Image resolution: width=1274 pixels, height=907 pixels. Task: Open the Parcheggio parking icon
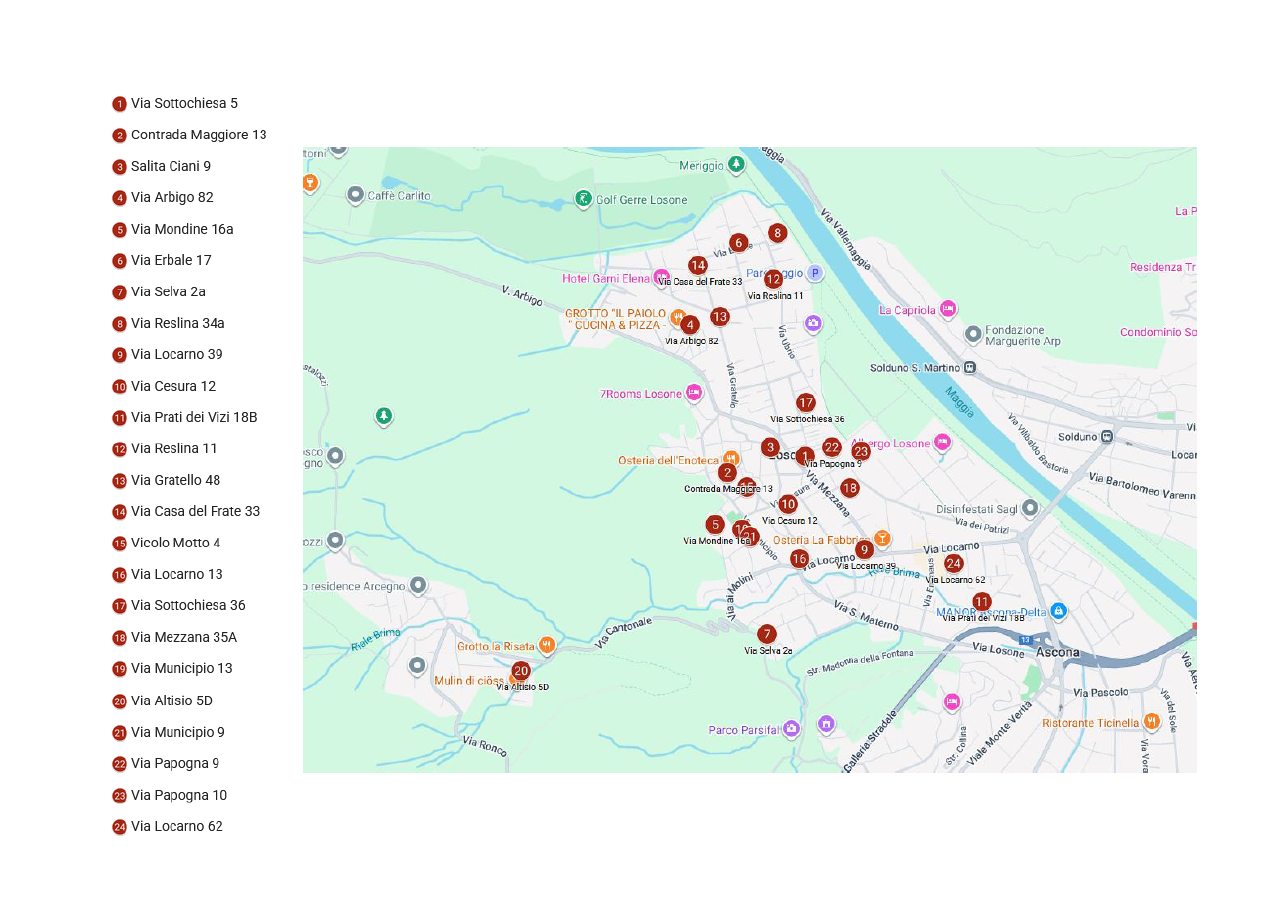pyautogui.click(x=815, y=273)
